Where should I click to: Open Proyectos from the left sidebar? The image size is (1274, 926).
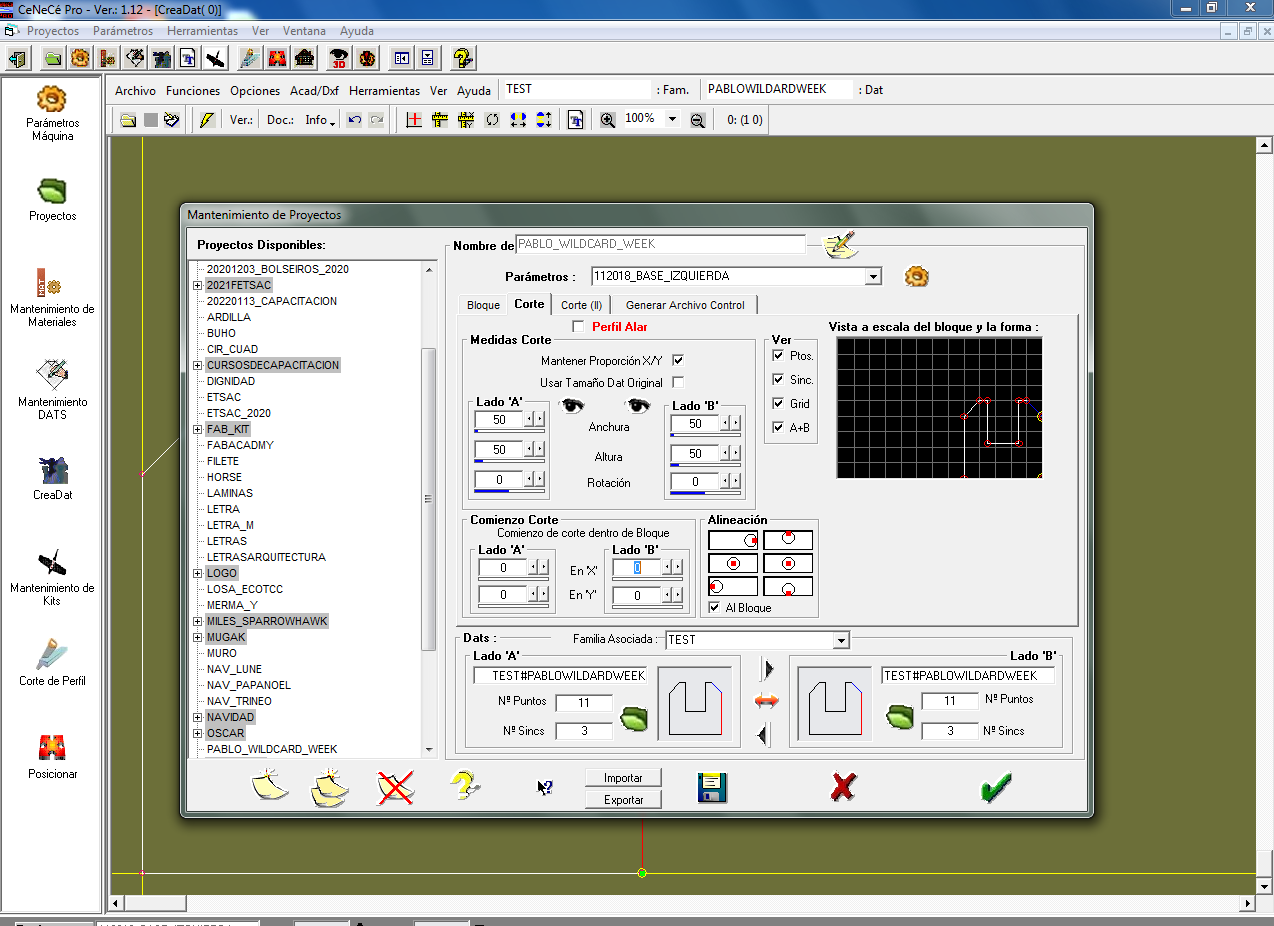(52, 198)
